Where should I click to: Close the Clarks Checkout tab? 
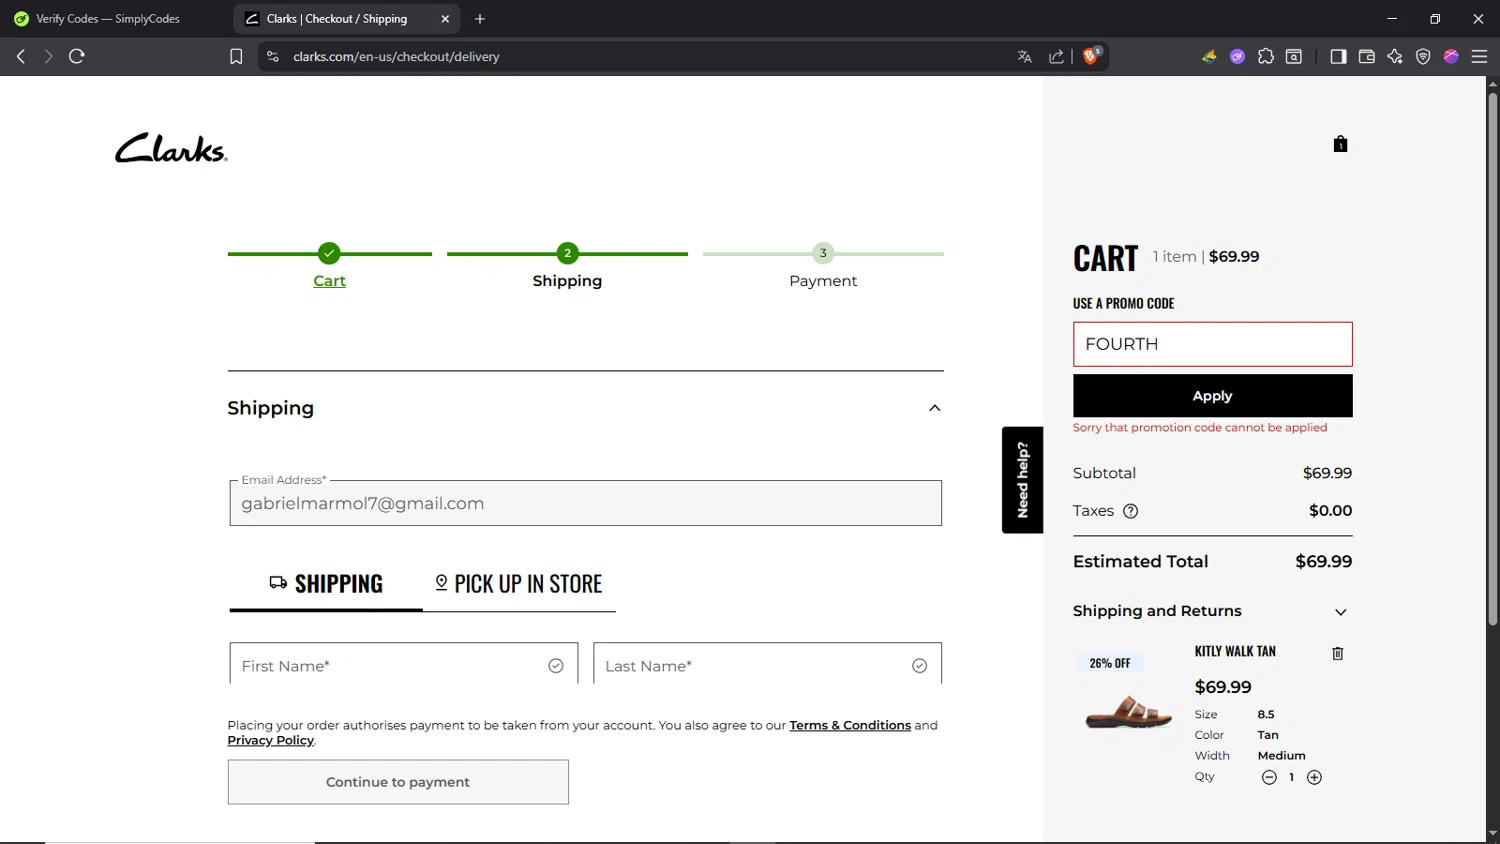pyautogui.click(x=445, y=19)
